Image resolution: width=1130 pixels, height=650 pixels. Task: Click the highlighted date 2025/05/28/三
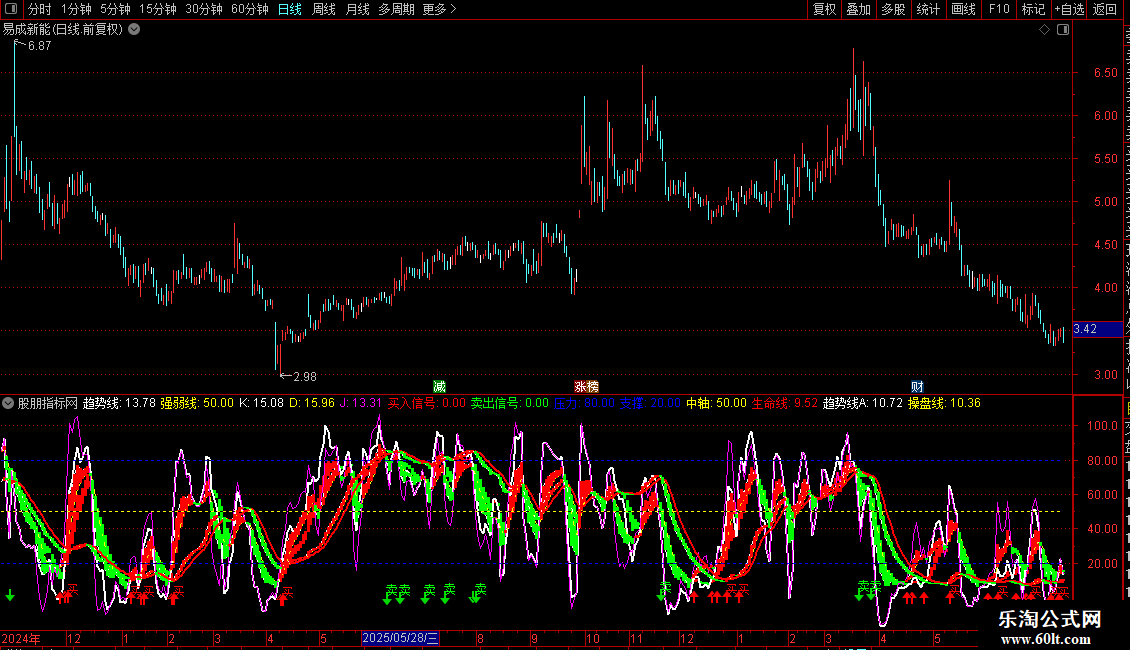400,638
